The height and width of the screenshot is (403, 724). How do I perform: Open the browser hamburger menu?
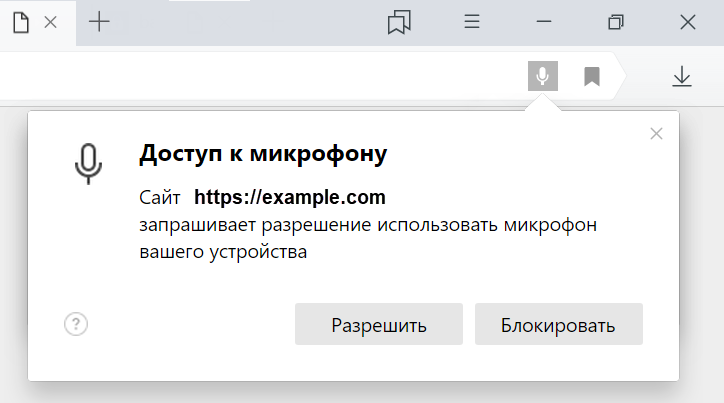click(x=472, y=22)
